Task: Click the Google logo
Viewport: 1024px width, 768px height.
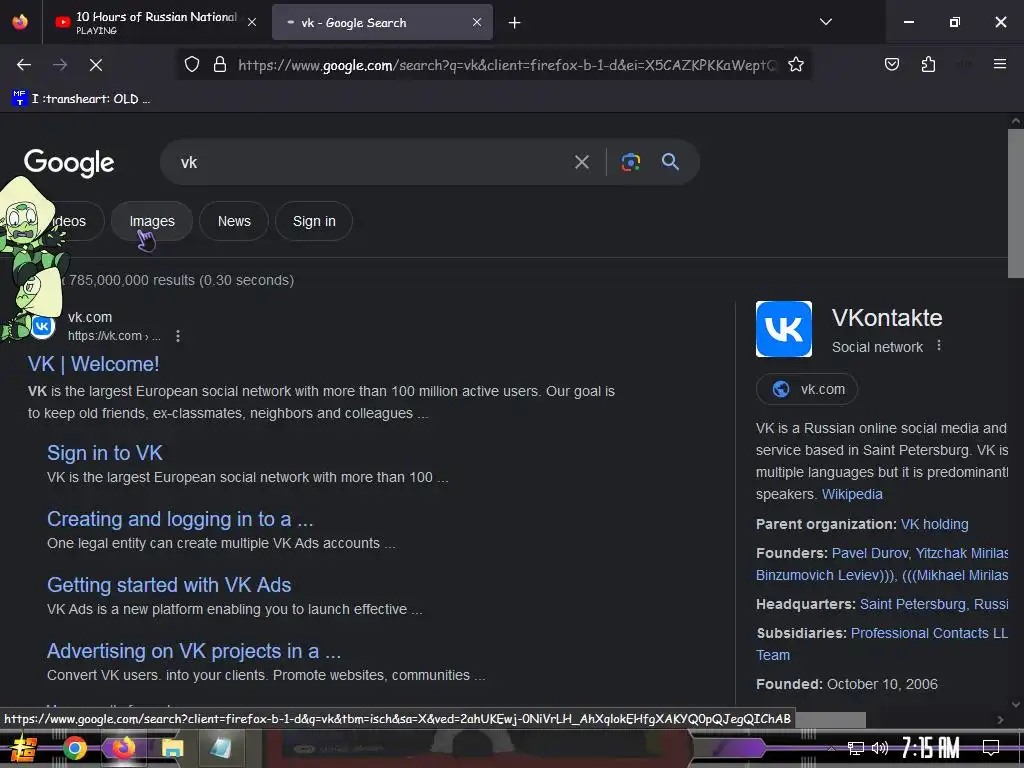Action: 69,163
